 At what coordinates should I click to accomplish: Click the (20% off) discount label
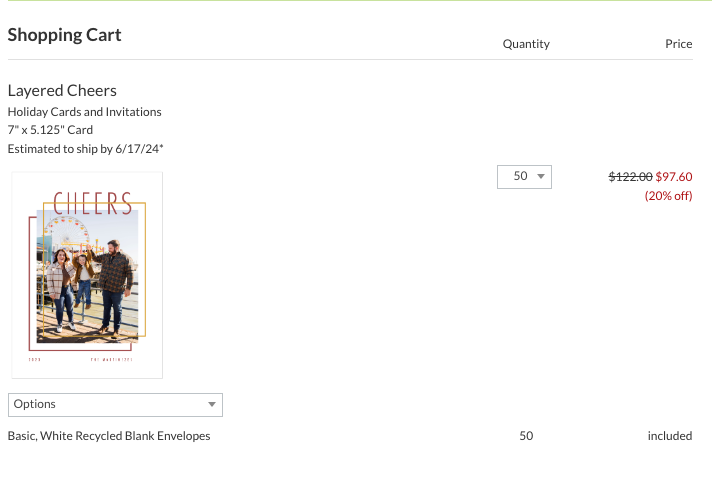(668, 196)
